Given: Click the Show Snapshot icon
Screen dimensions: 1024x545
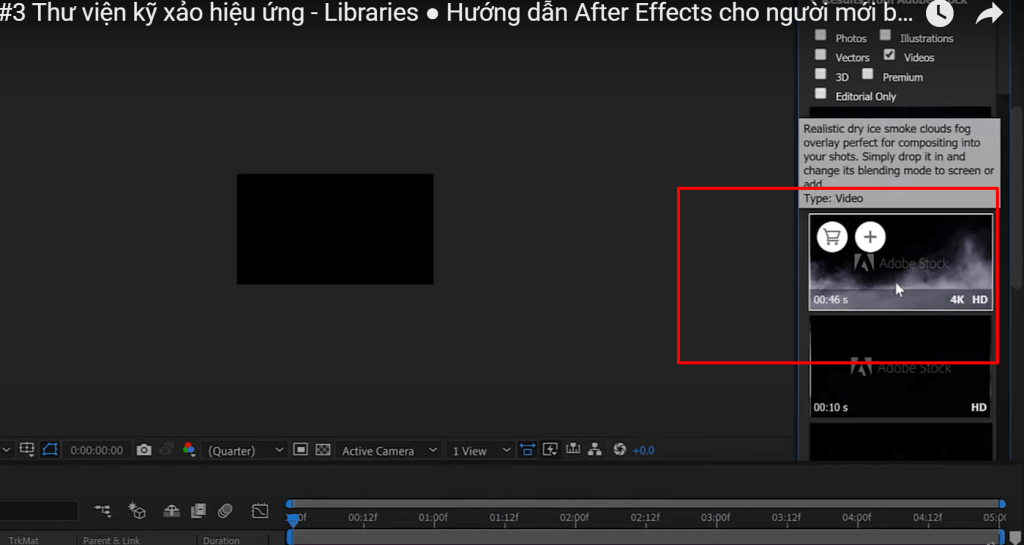Looking at the screenshot, I should [167, 450].
